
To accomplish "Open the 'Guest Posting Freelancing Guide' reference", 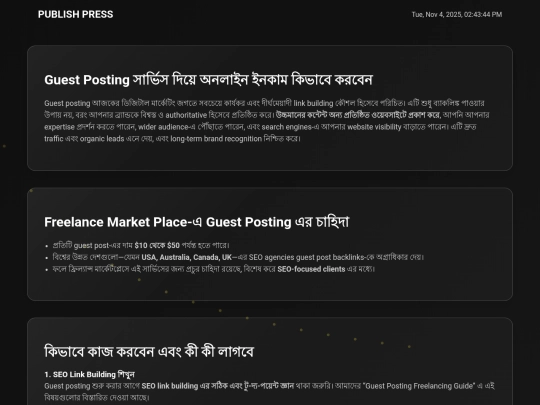I will 419,386.
